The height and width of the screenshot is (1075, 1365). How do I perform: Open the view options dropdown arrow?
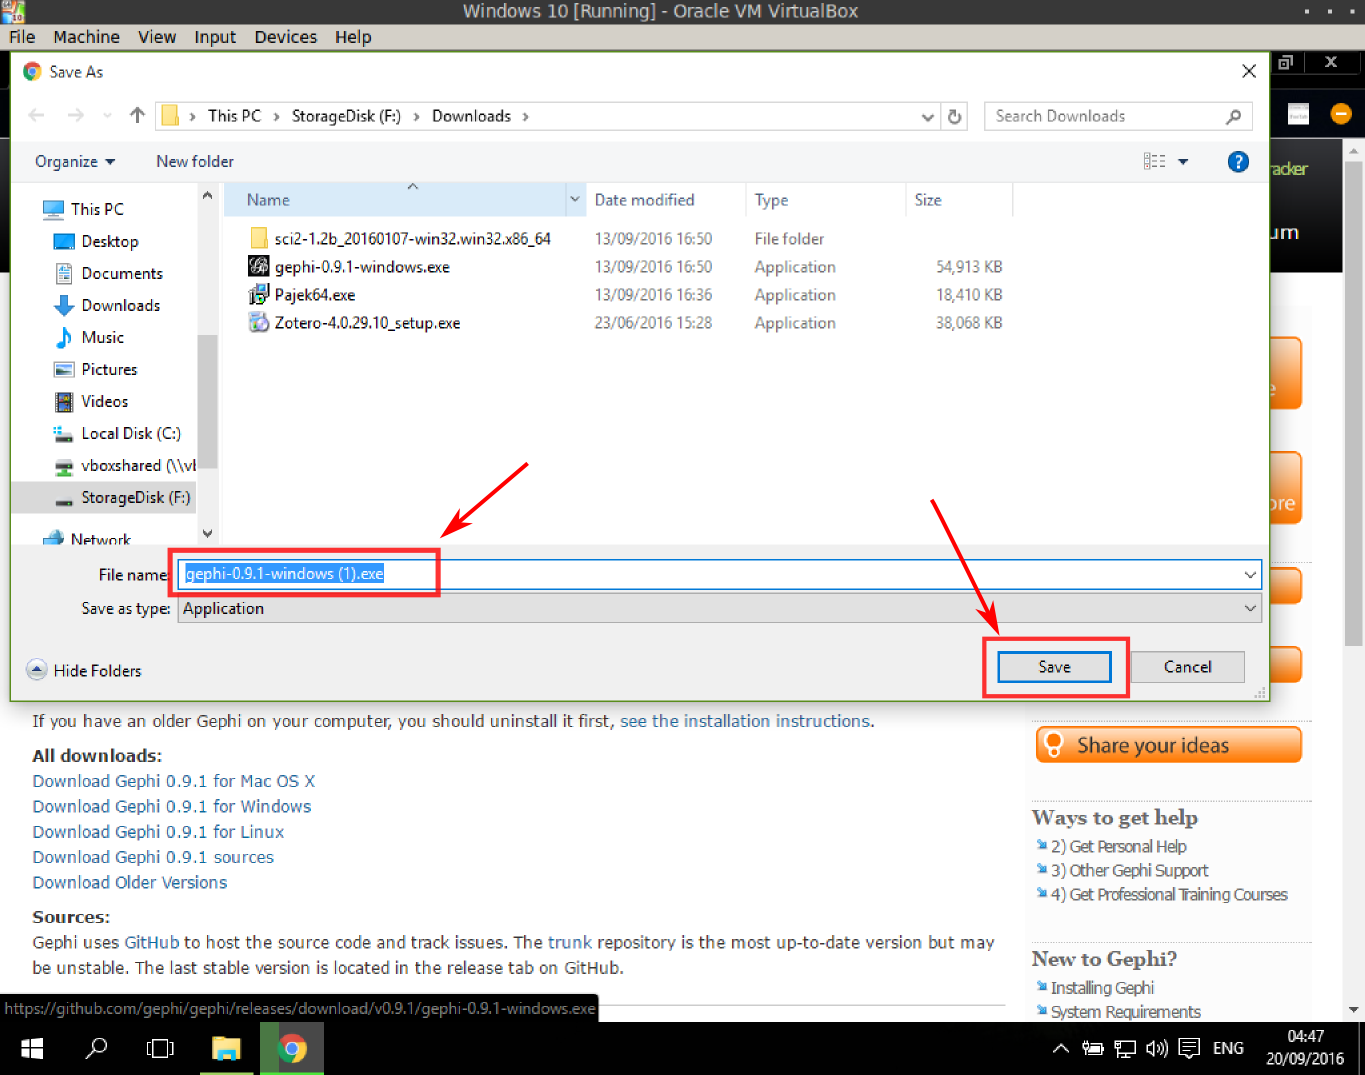(1183, 162)
